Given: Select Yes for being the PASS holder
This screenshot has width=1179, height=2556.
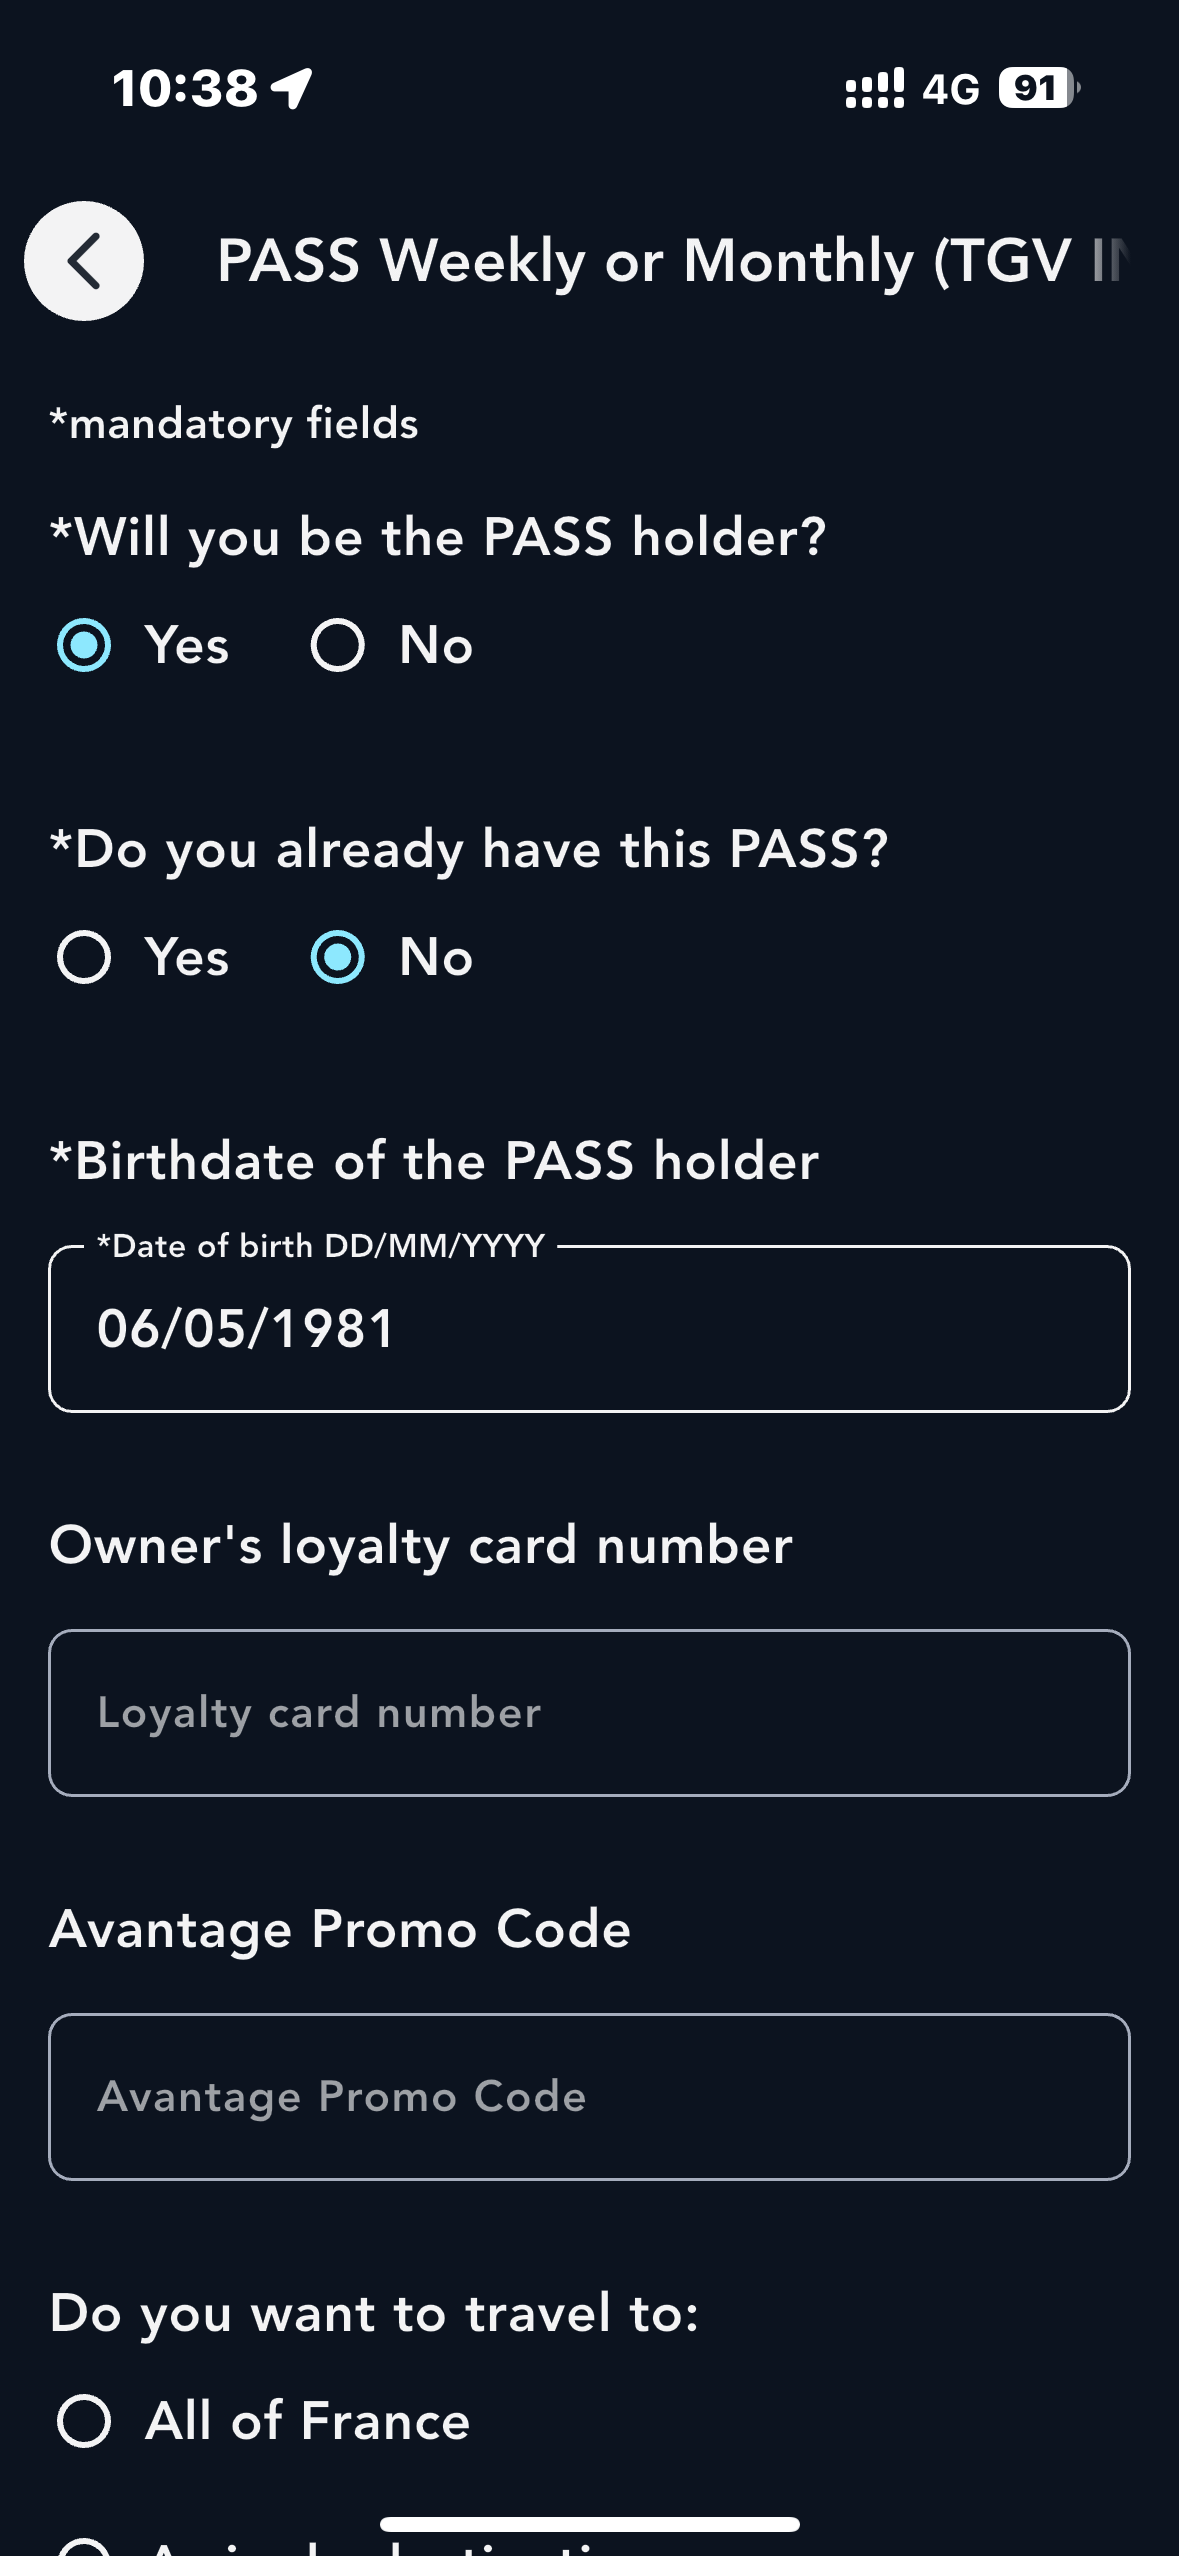Looking at the screenshot, I should tap(84, 645).
